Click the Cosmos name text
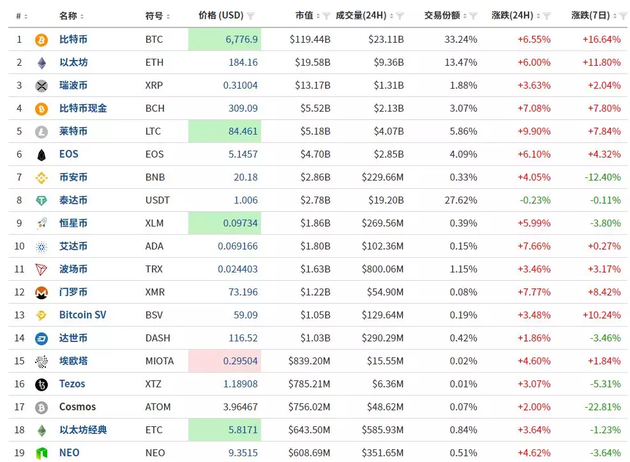Image resolution: width=630 pixels, height=462 pixels. pos(77,407)
